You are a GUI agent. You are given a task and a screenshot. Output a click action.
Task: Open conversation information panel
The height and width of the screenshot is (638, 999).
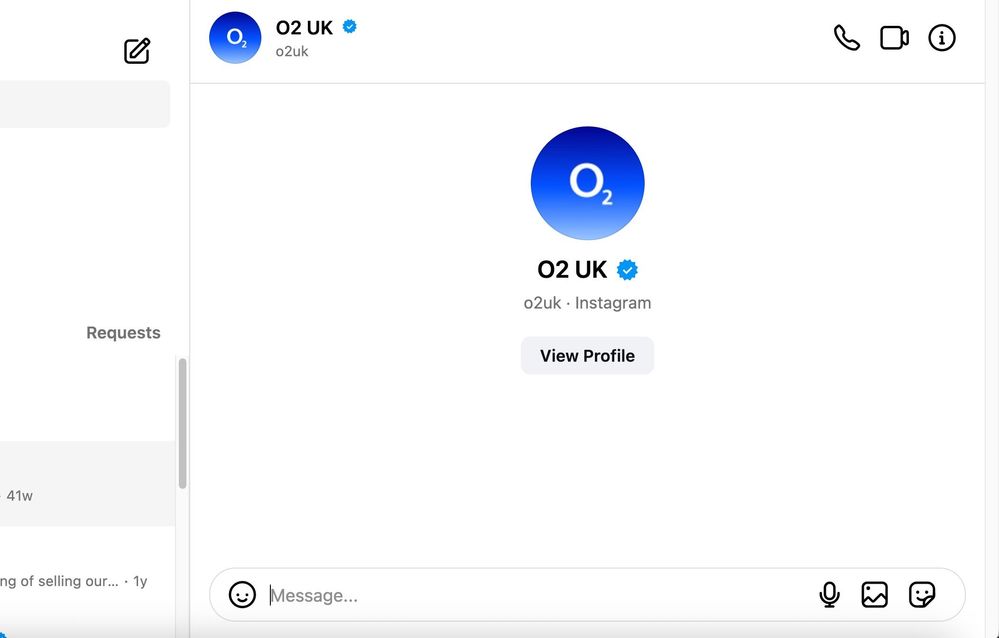(x=942, y=38)
